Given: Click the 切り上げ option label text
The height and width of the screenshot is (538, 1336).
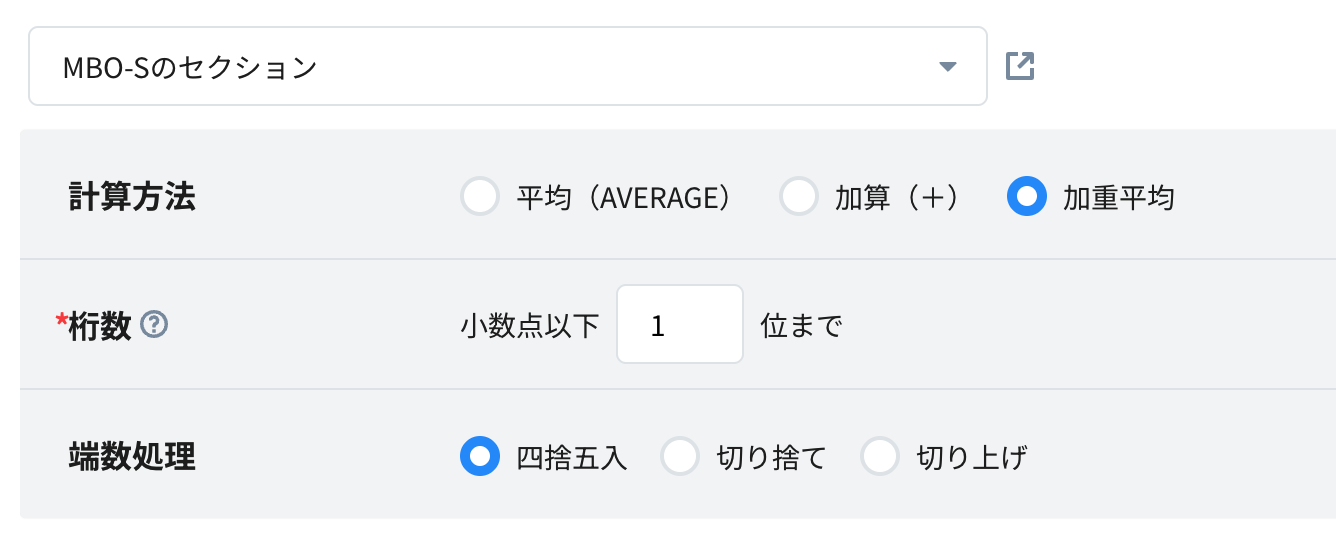Looking at the screenshot, I should tap(972, 458).
